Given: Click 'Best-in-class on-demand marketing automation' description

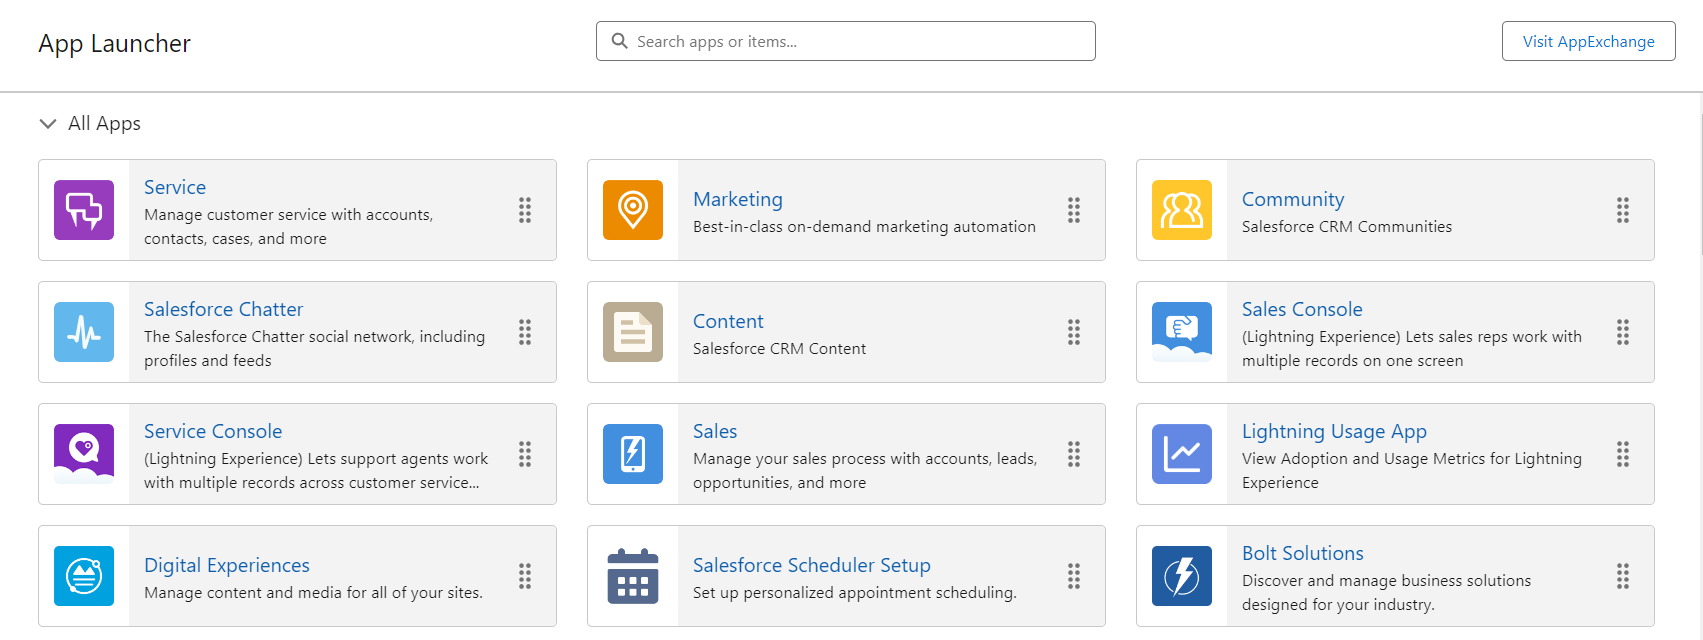Looking at the screenshot, I should (x=864, y=227).
